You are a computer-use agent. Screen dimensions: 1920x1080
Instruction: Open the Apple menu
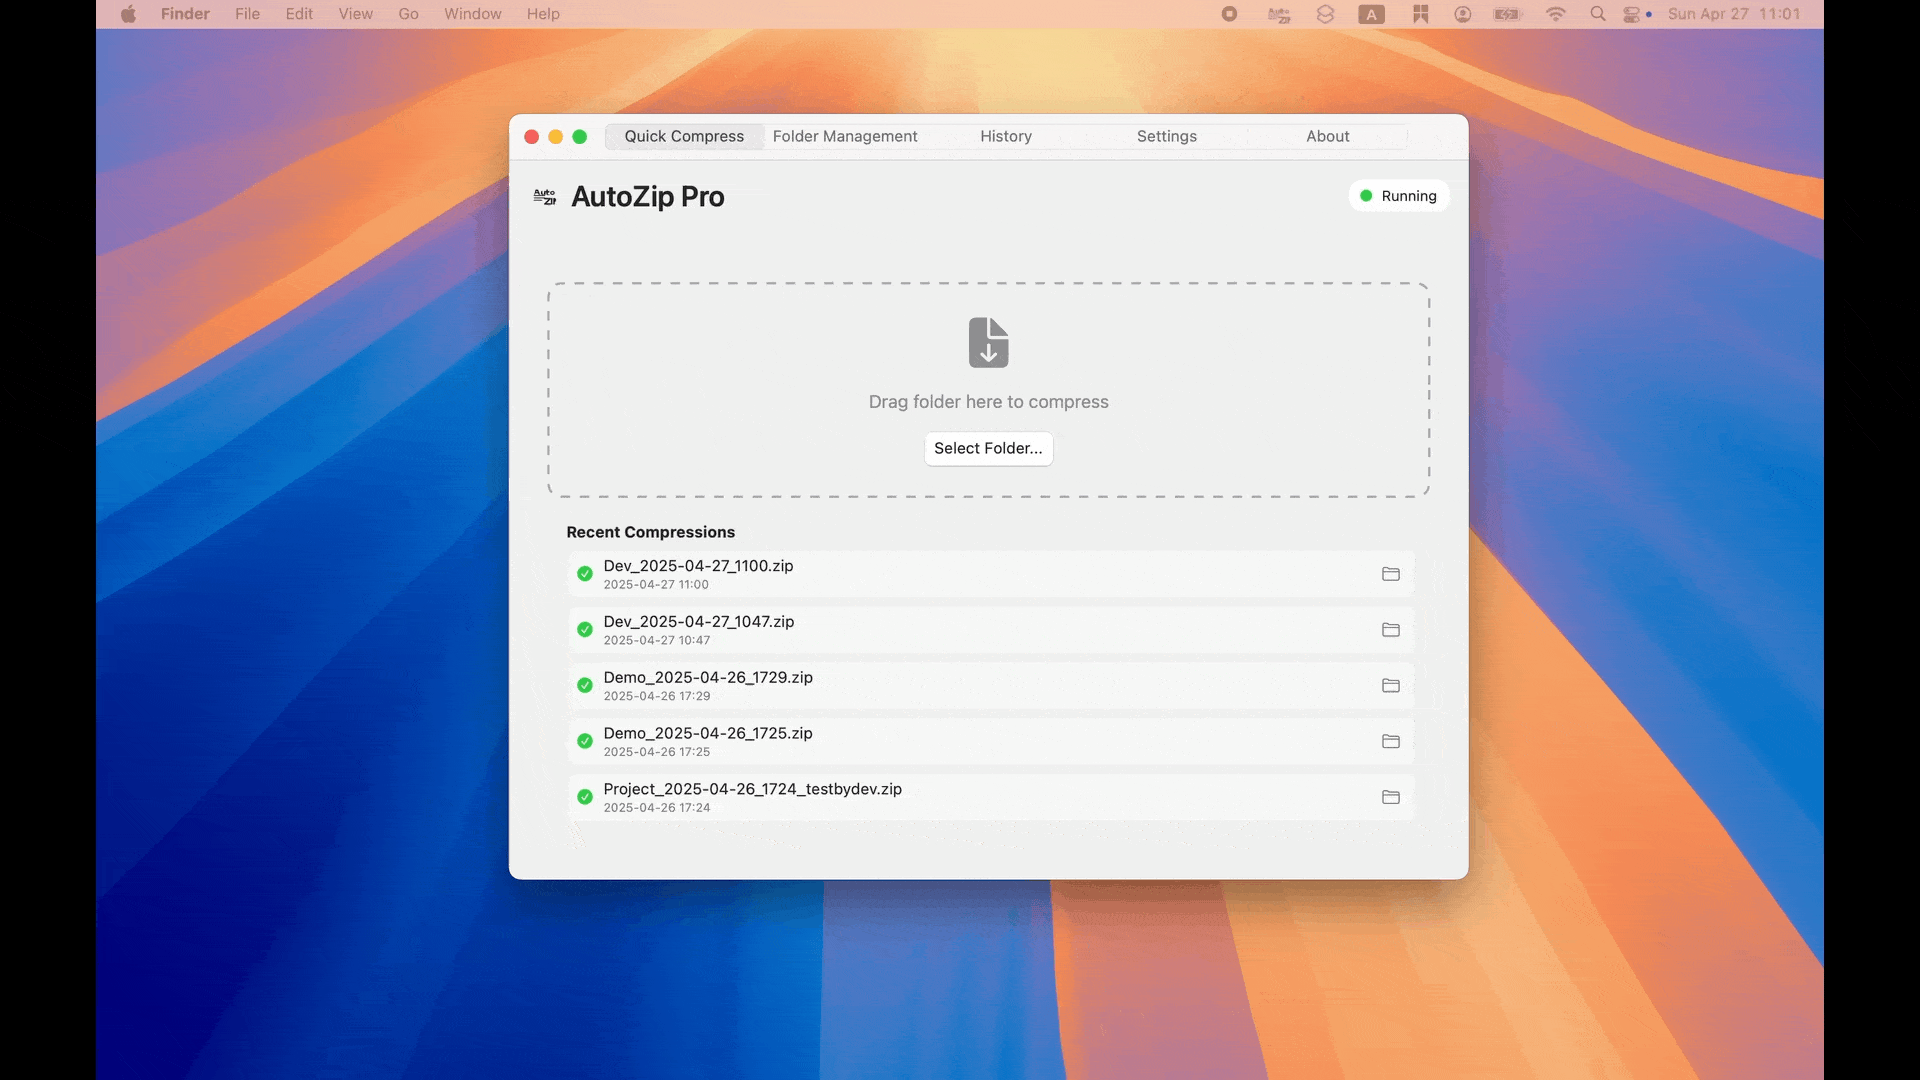tap(129, 14)
